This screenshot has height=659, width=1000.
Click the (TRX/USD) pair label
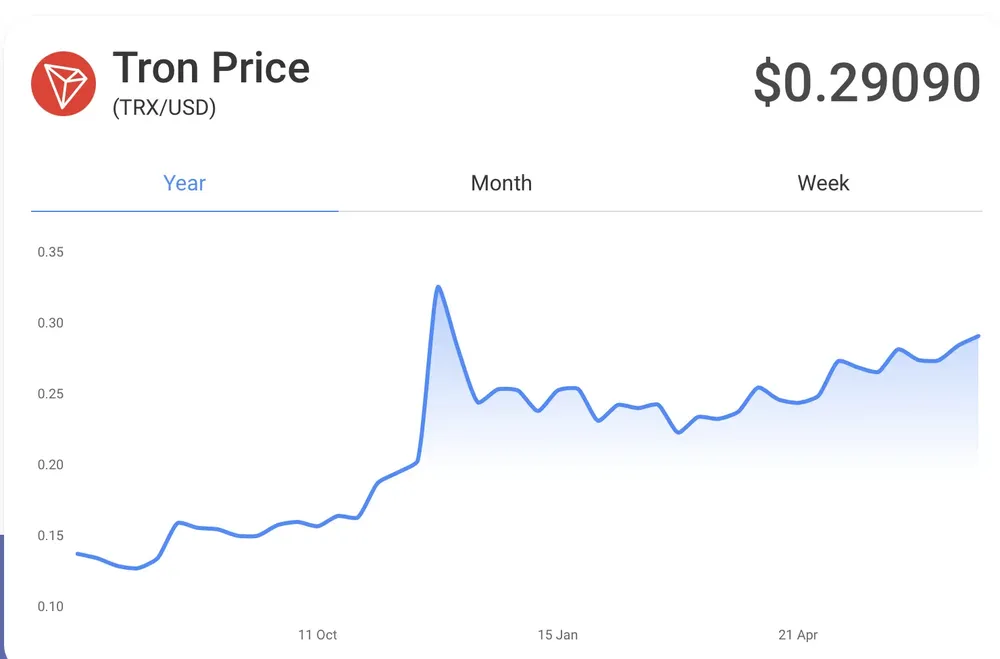pyautogui.click(x=164, y=107)
